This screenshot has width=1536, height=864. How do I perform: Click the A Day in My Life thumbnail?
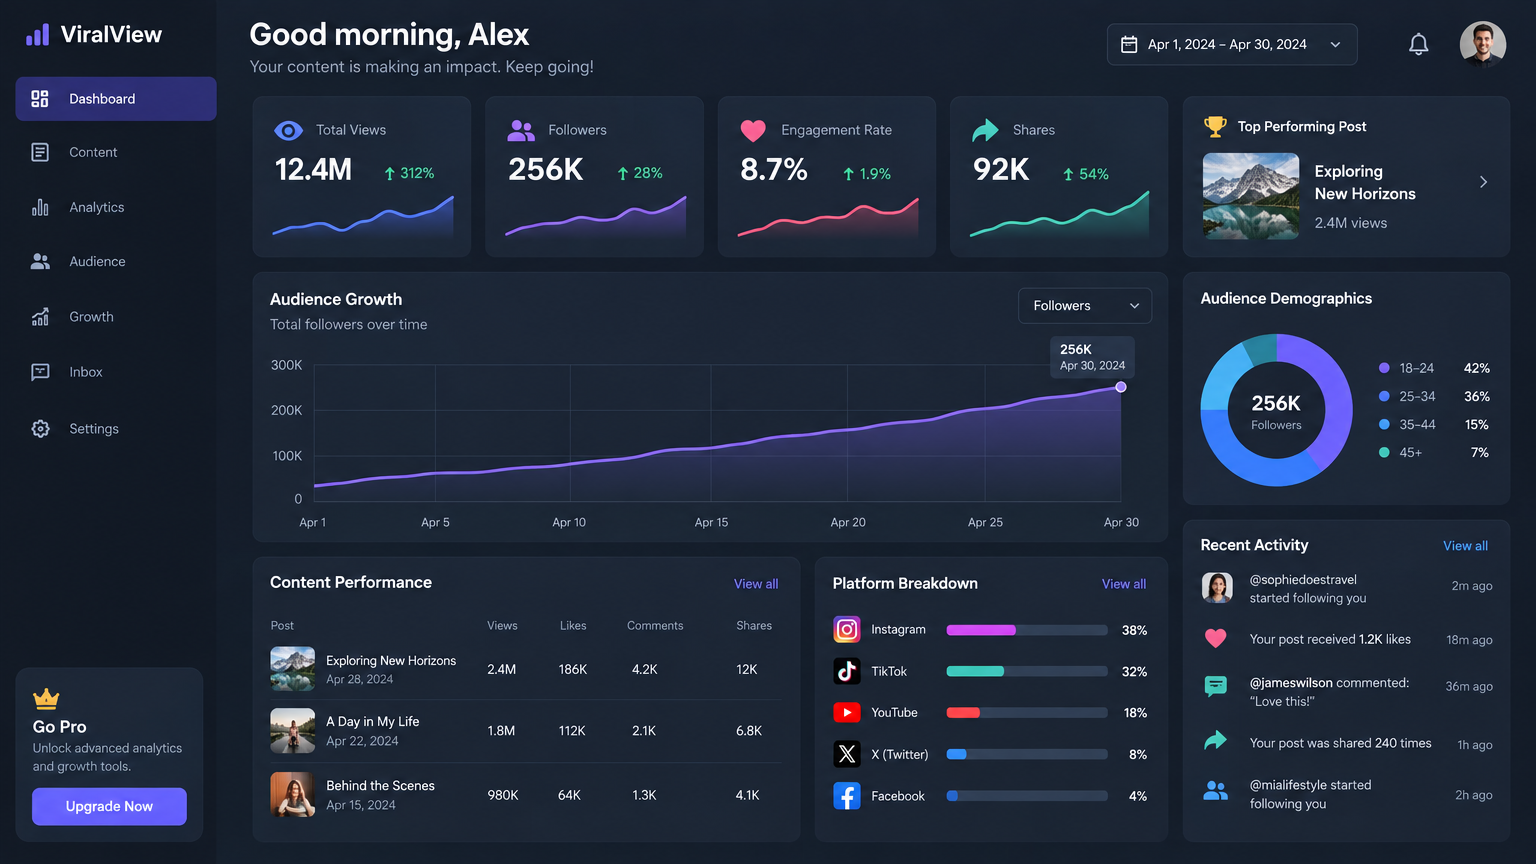292,731
